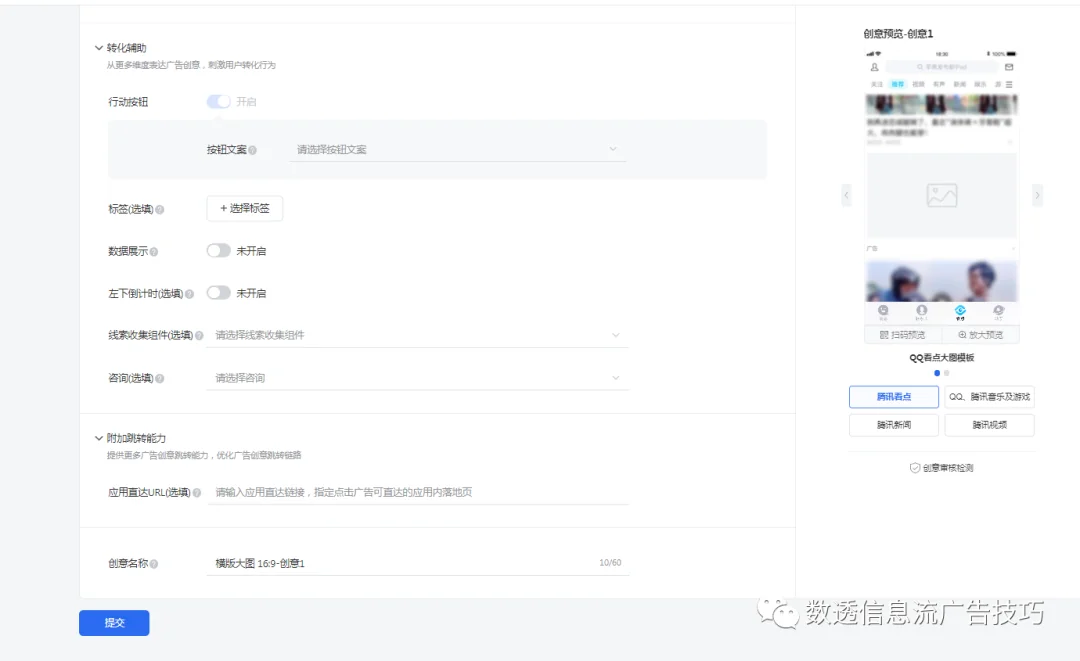Select the 腾讯看点 preview tab

tap(894, 397)
